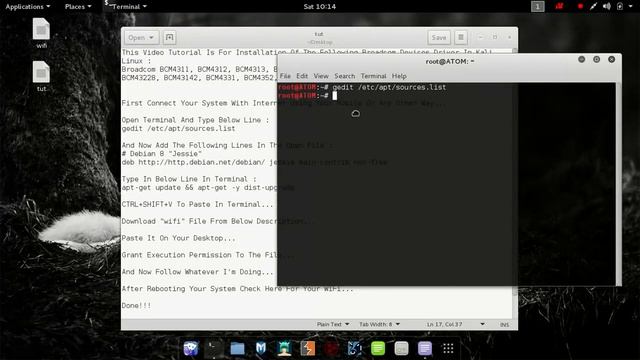Click 'Paste It On Your Desktop...' line

click(x=178, y=238)
